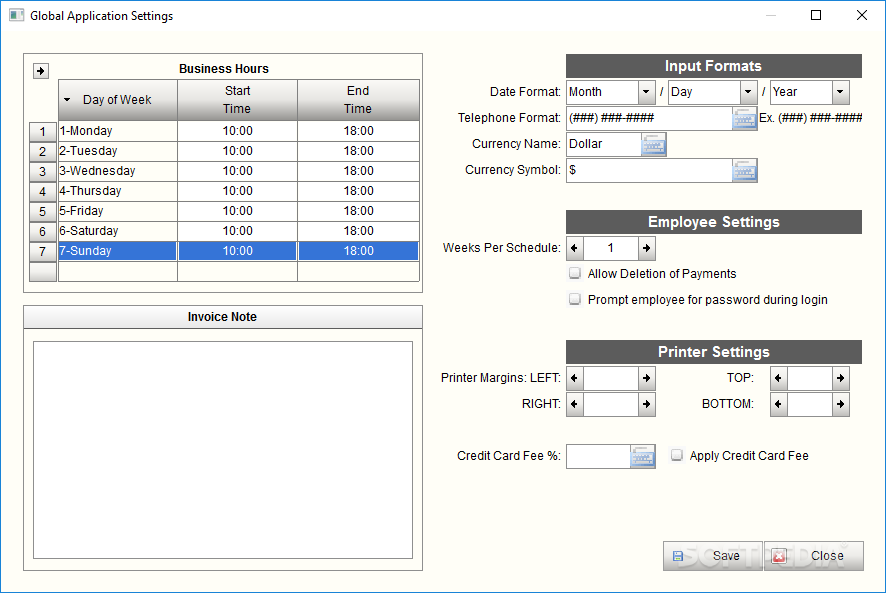886x593 pixels.
Task: Increase printer LEFT margin with right arrow
Action: click(x=646, y=378)
